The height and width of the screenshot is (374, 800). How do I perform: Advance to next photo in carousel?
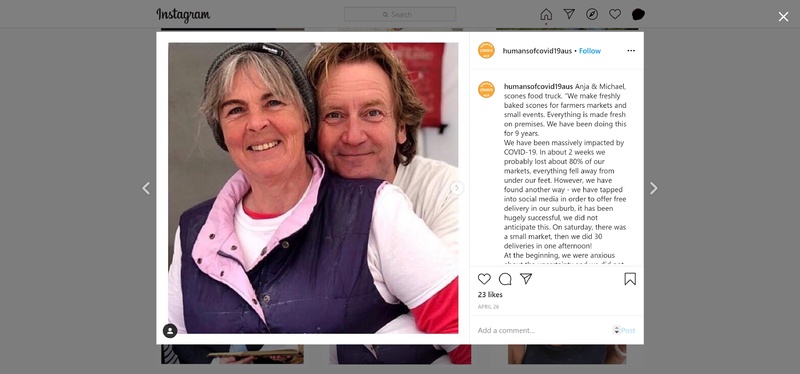(x=457, y=188)
